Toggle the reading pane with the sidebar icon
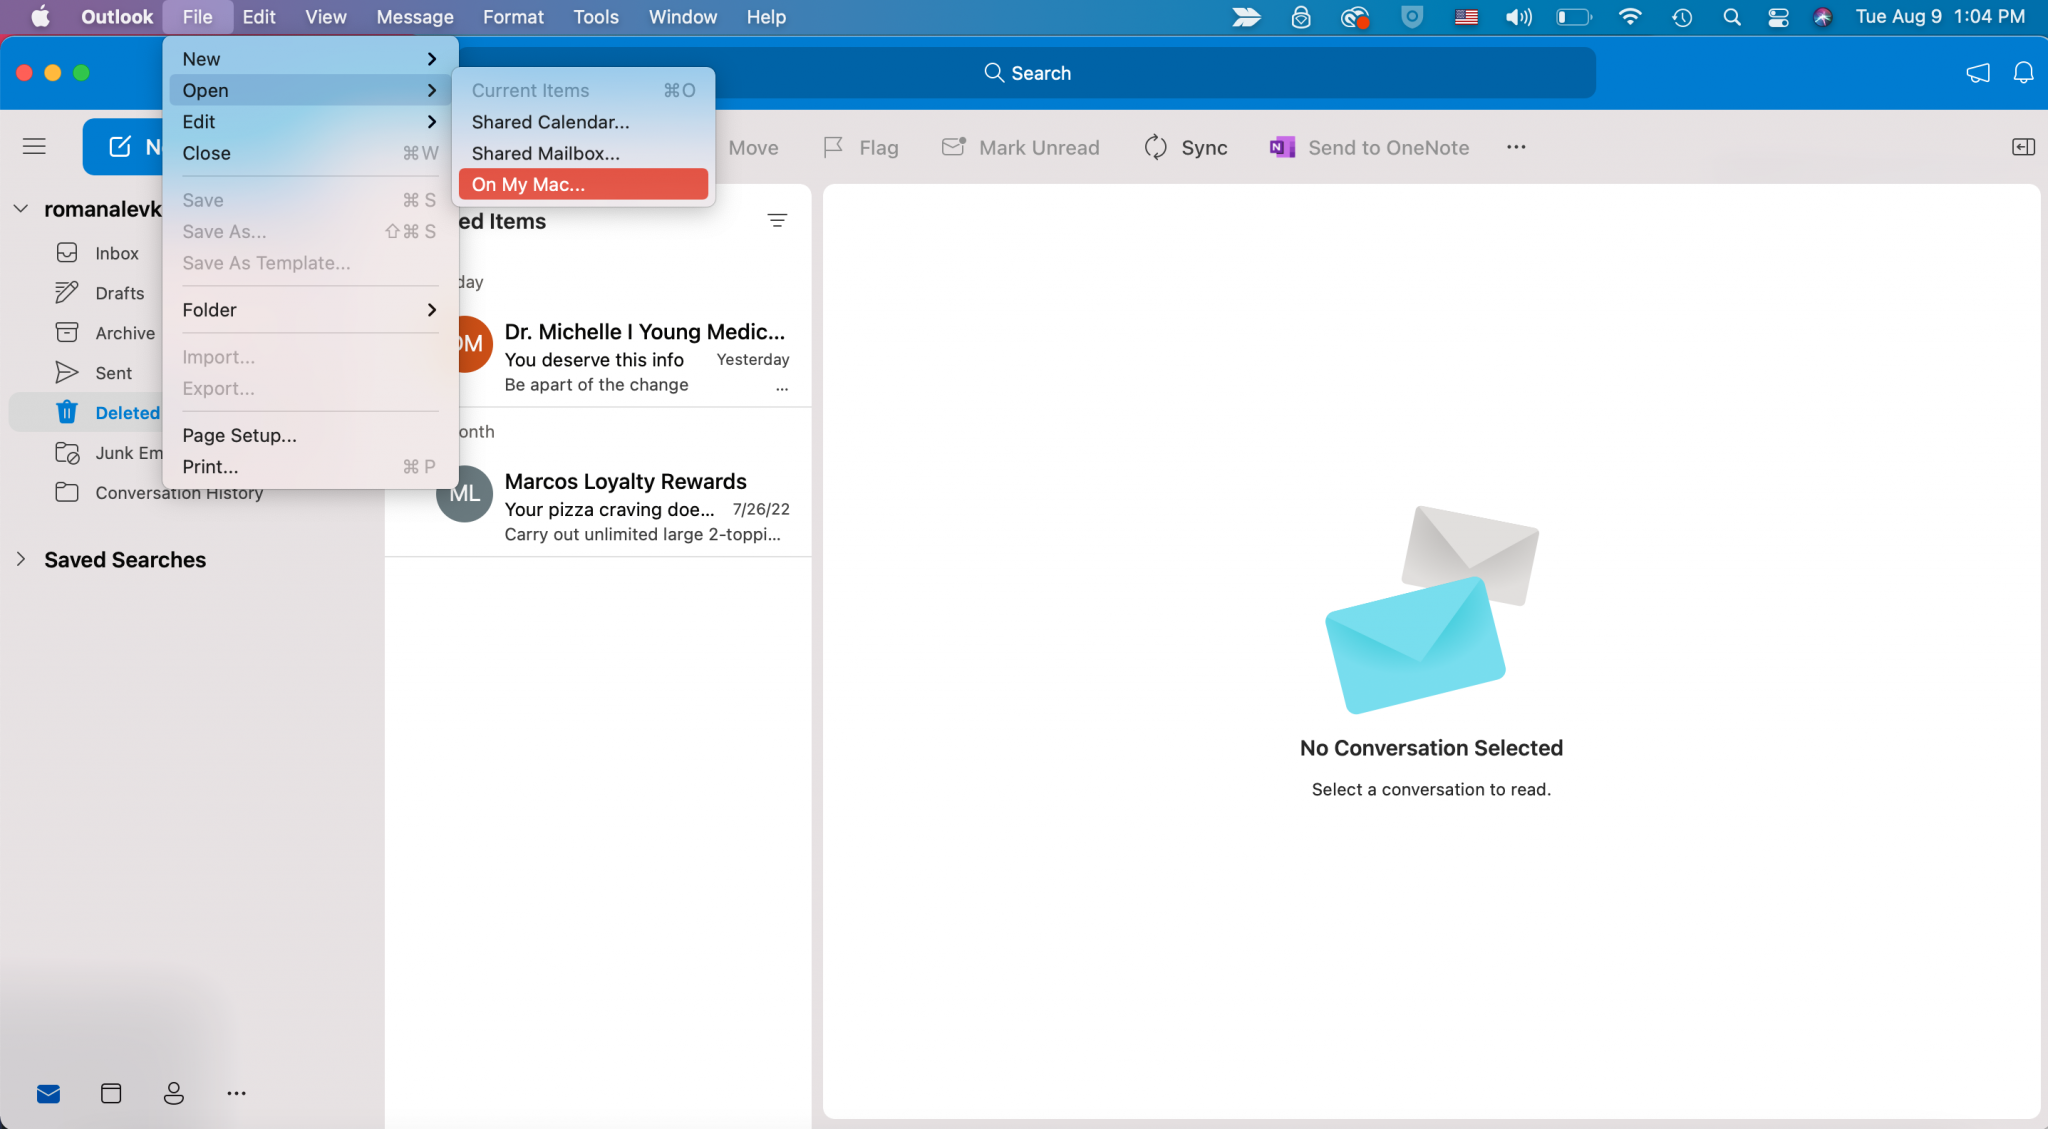This screenshot has width=2048, height=1129. (2023, 147)
